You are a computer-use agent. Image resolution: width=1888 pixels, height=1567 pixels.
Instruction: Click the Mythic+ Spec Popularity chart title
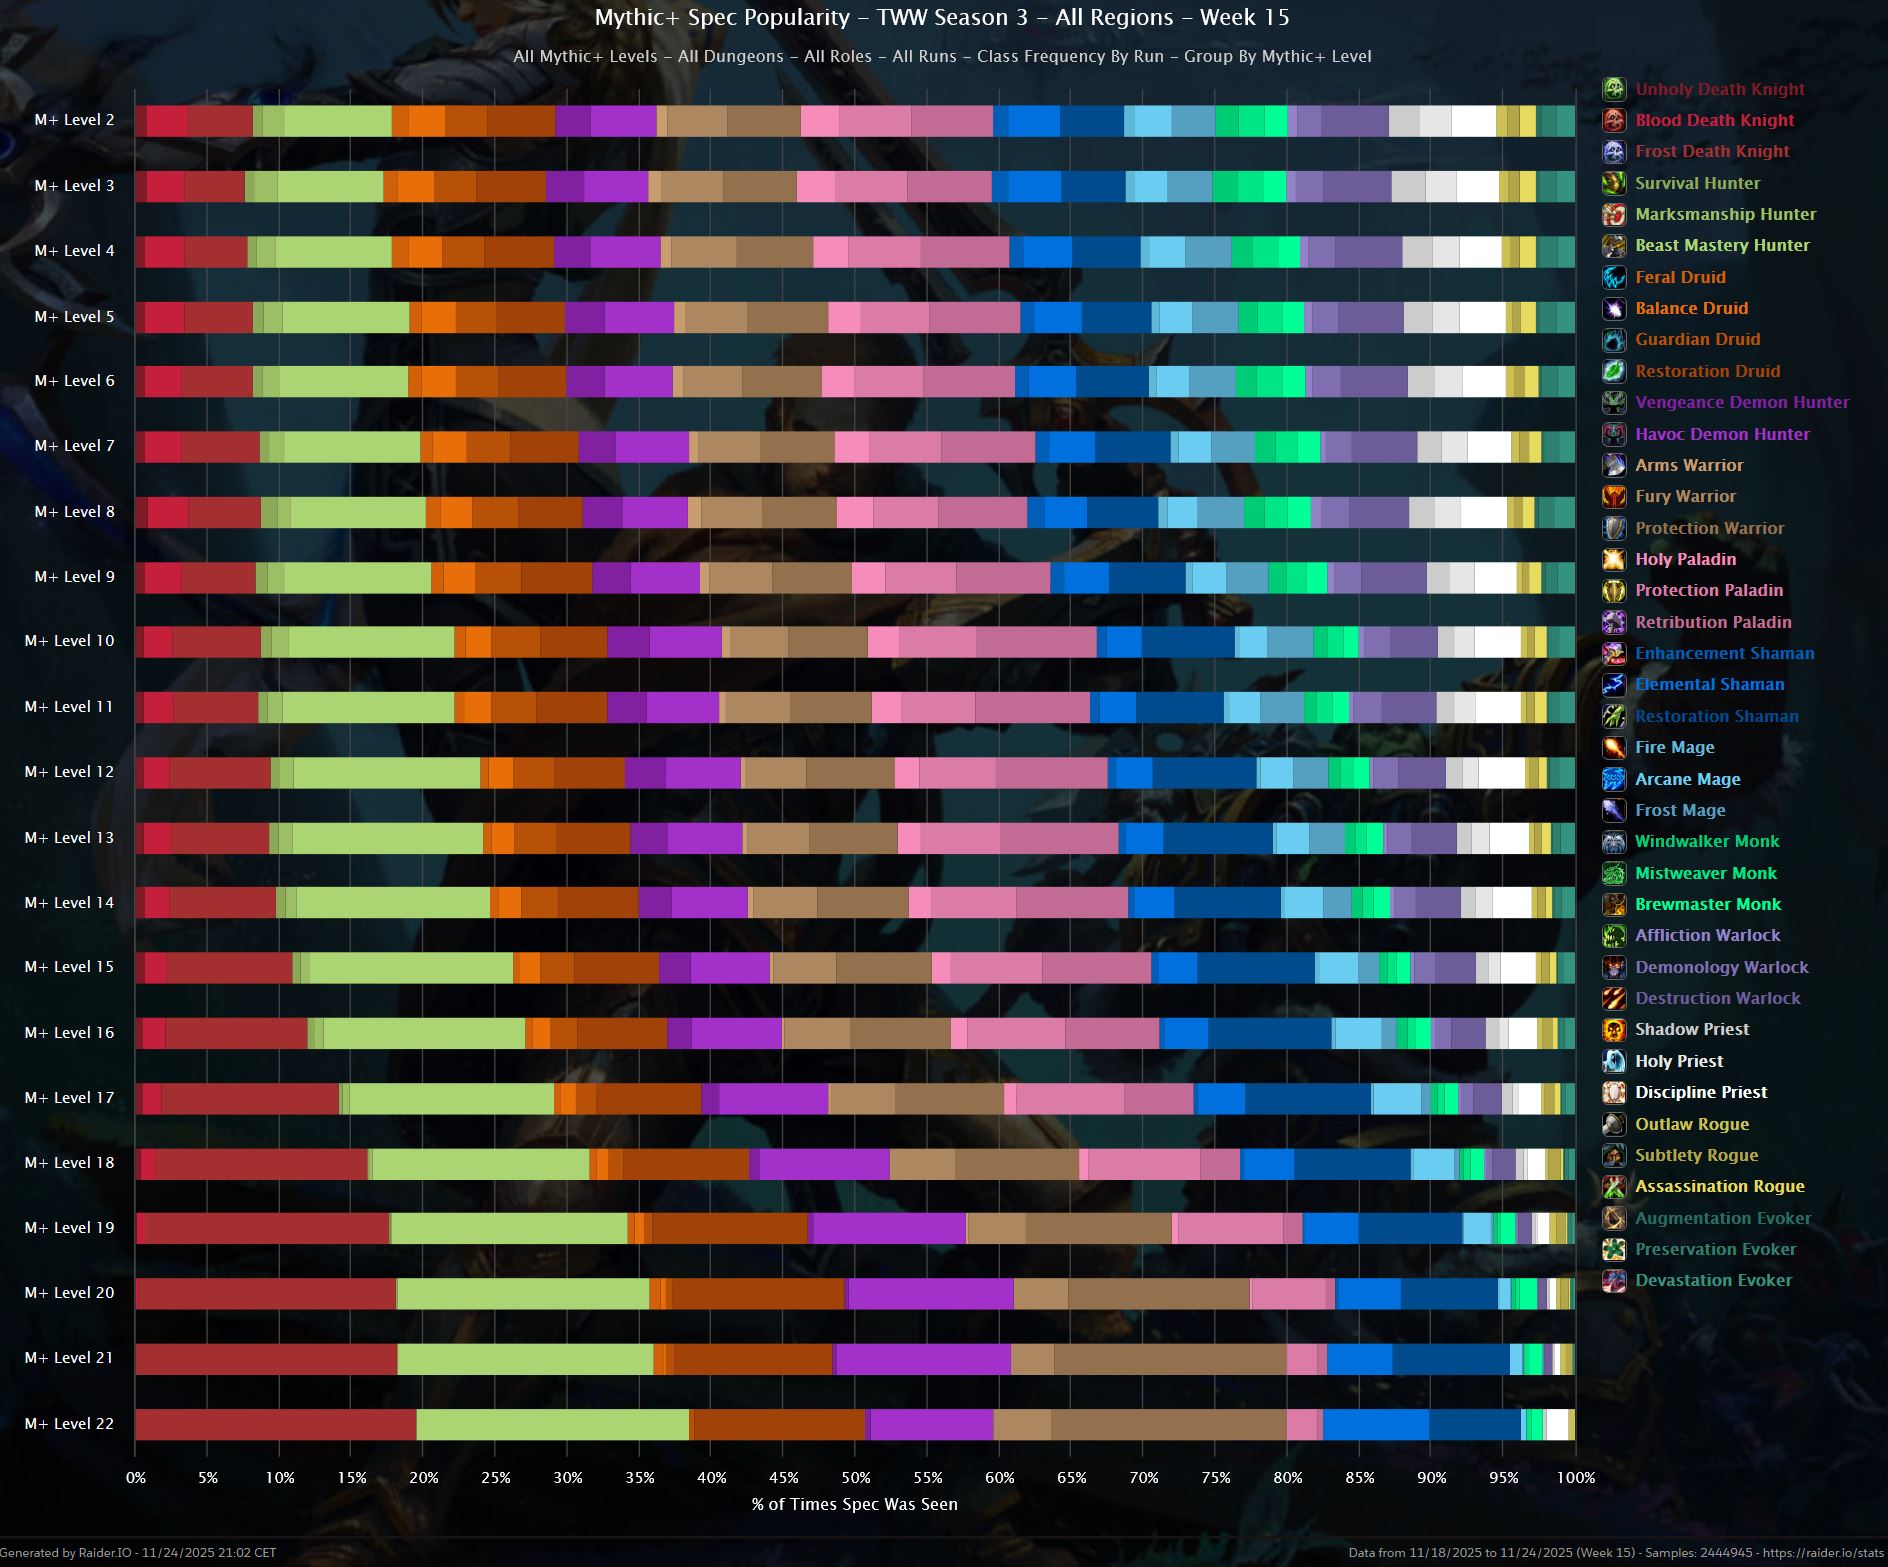(x=941, y=18)
